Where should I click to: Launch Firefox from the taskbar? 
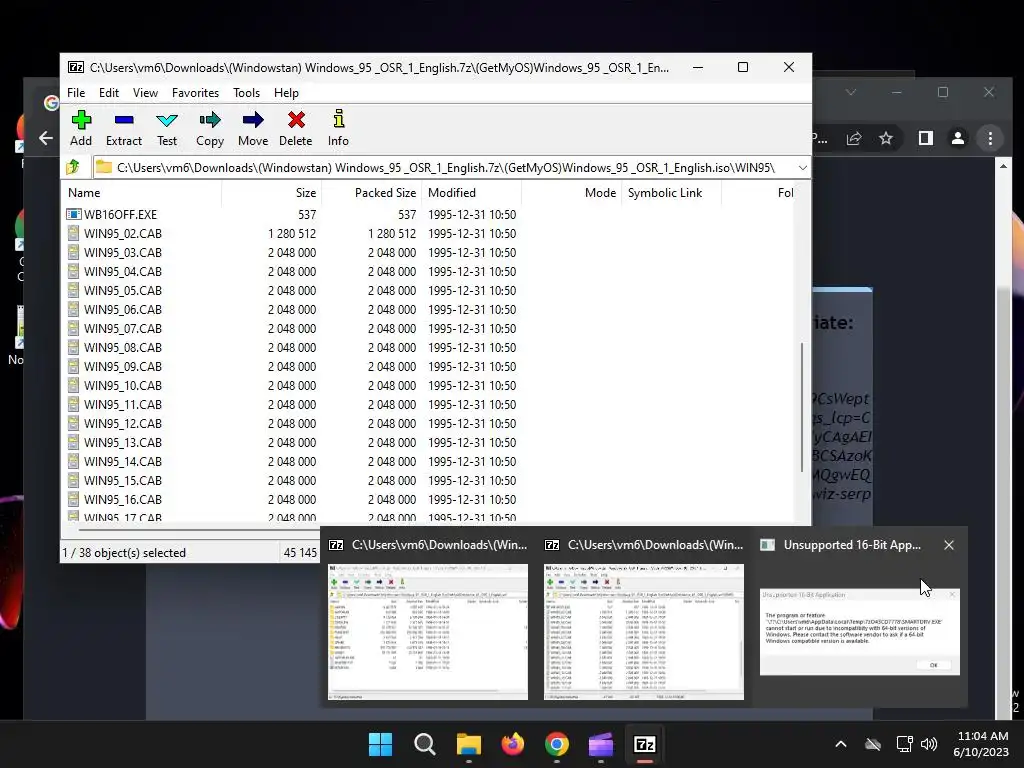point(513,744)
